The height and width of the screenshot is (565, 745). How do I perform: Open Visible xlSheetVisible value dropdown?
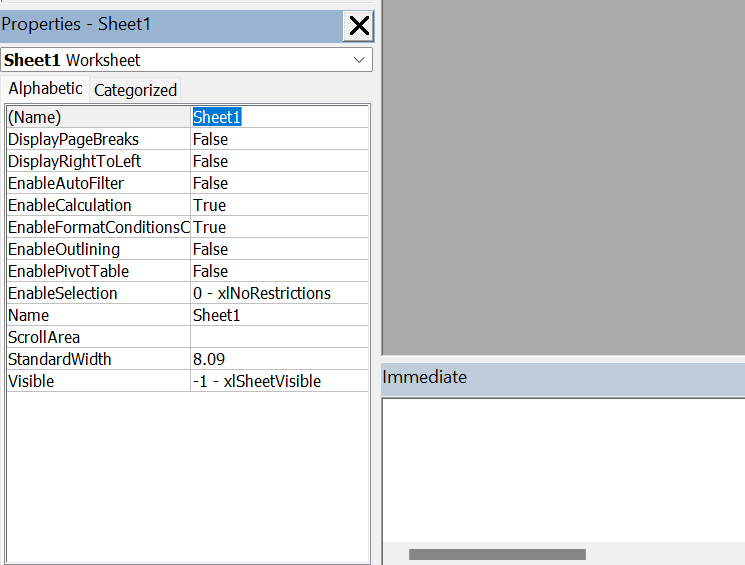(279, 381)
